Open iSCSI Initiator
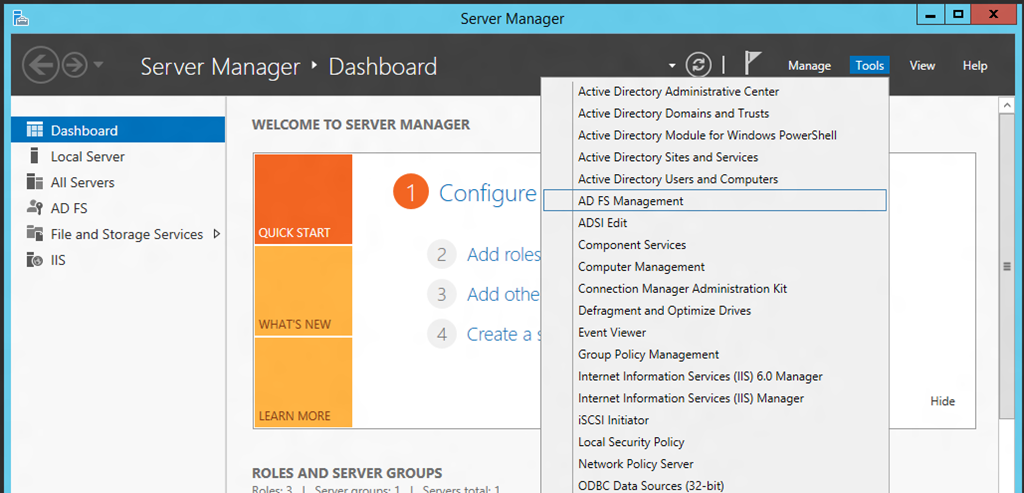 click(x=715, y=420)
